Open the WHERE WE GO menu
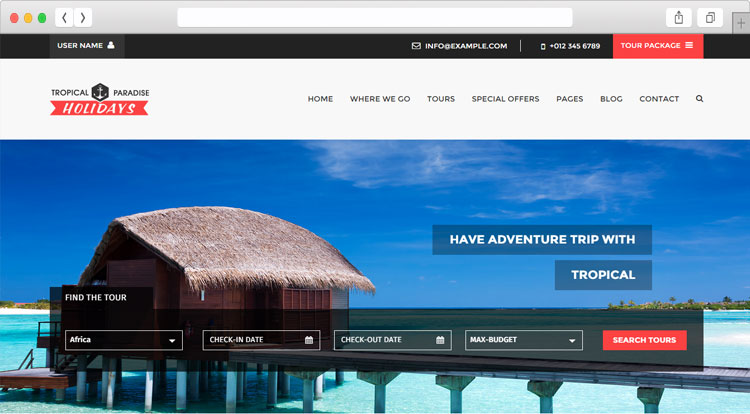The height and width of the screenshot is (414, 750). pos(380,99)
